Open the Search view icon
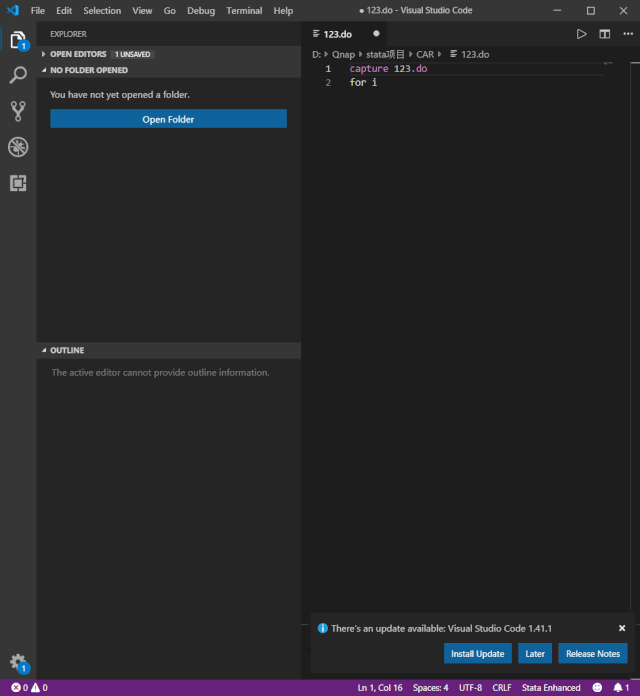Screen dimensions: 640x696 [x=18, y=75]
